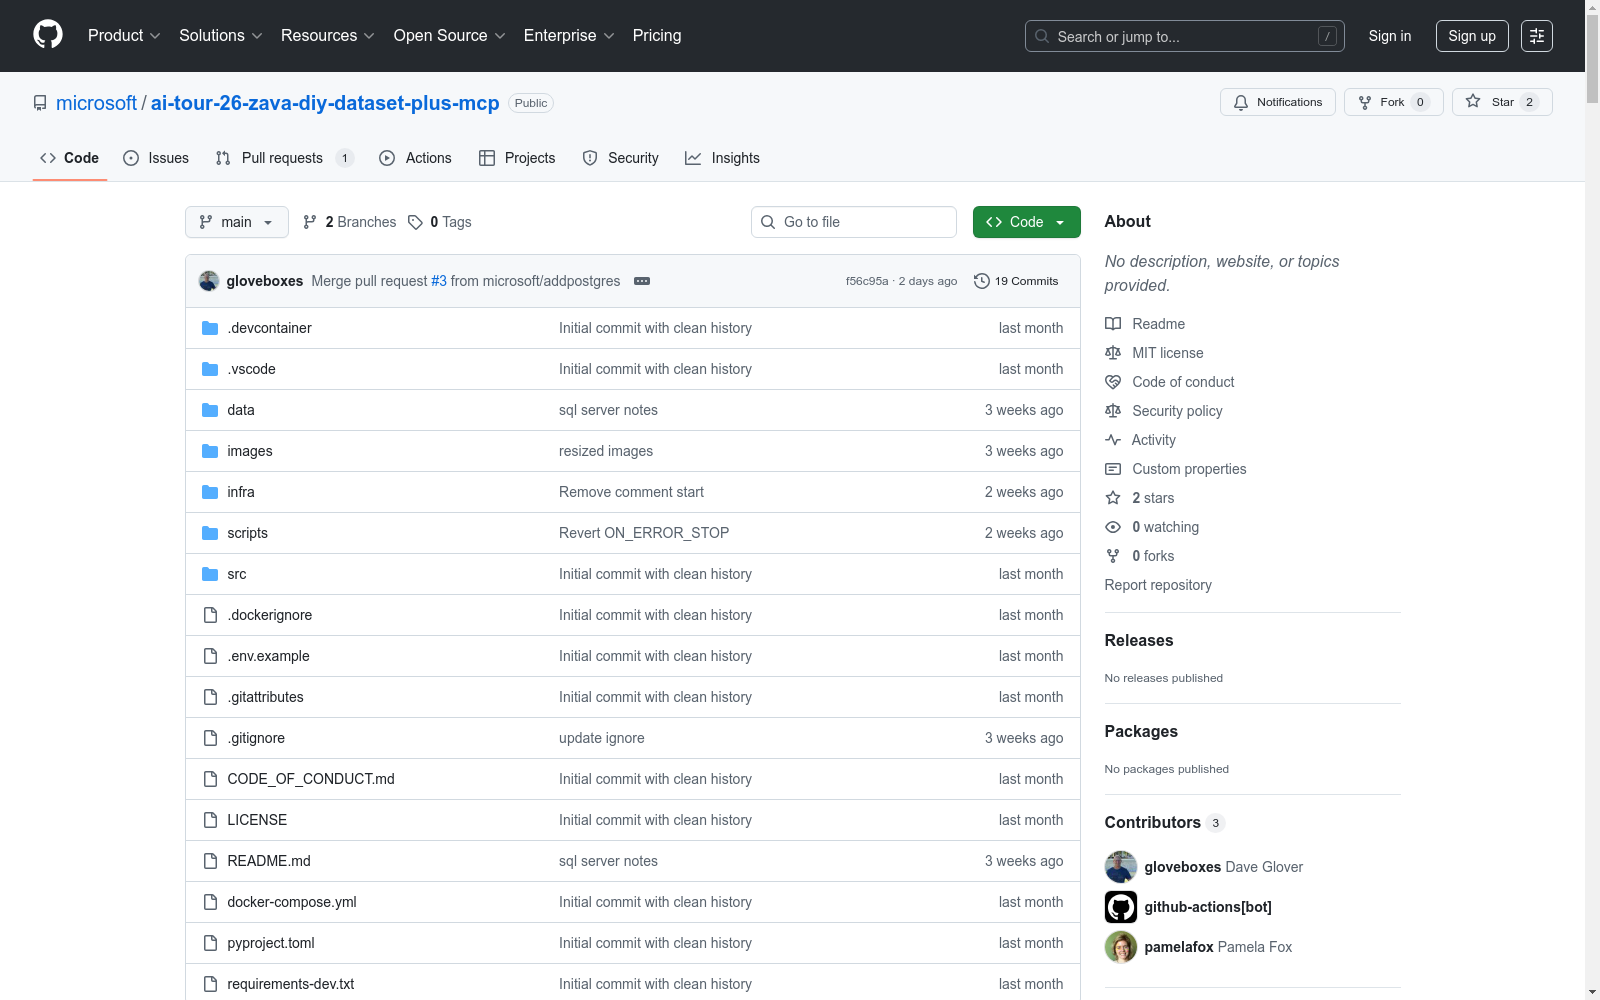View the 0 Tags link

(440, 222)
